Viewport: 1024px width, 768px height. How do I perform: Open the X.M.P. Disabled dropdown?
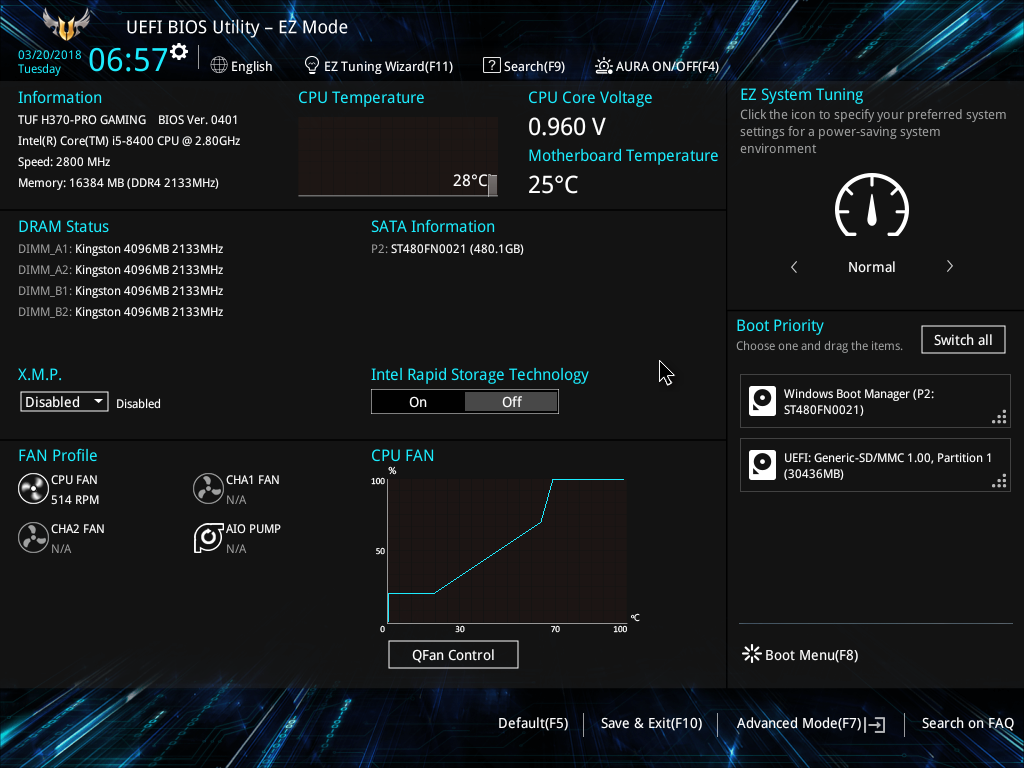(x=64, y=402)
